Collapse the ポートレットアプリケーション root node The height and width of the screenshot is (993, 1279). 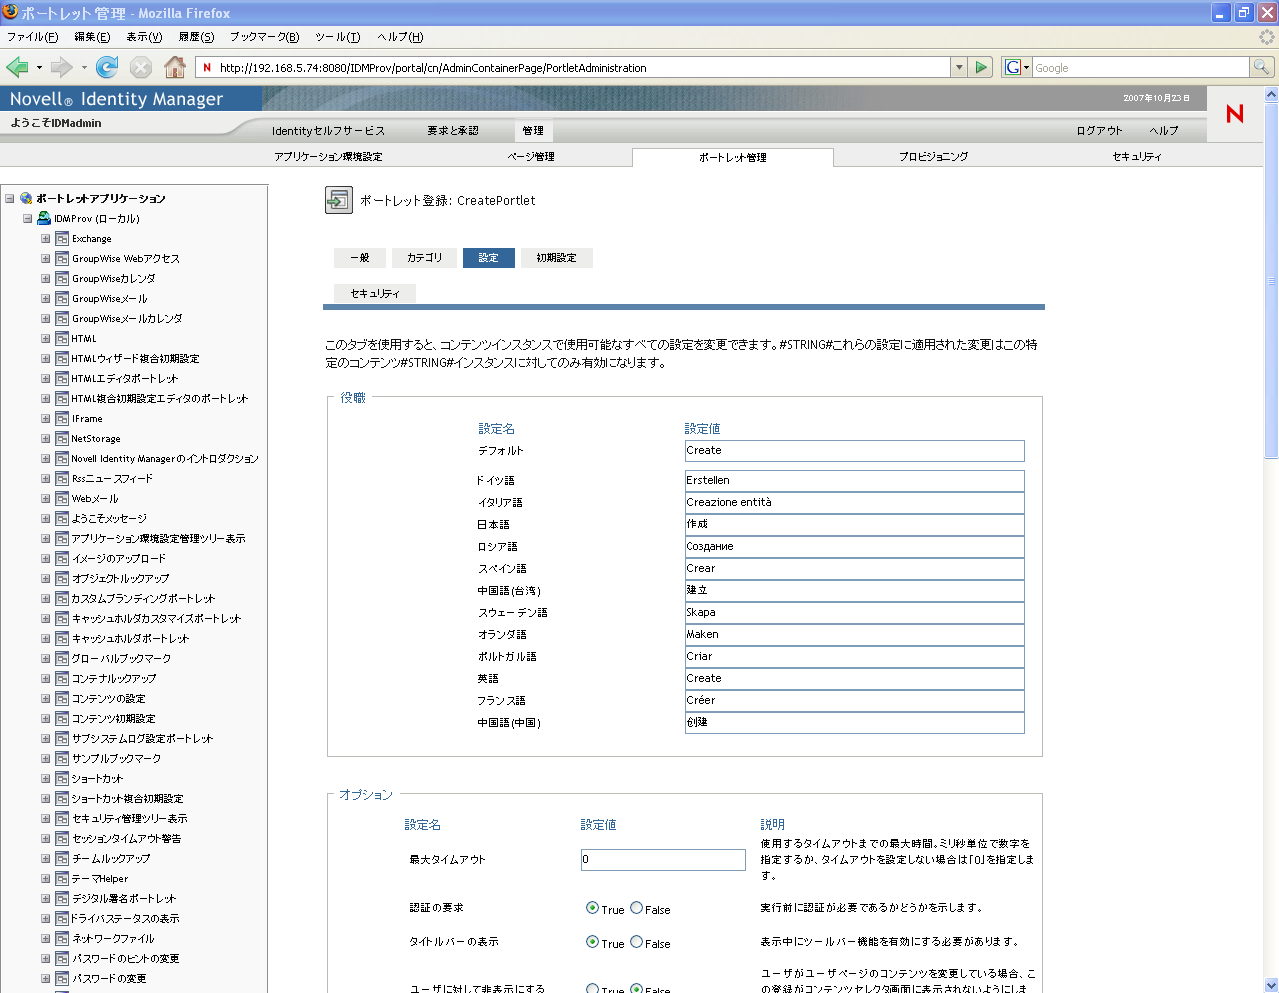9,198
